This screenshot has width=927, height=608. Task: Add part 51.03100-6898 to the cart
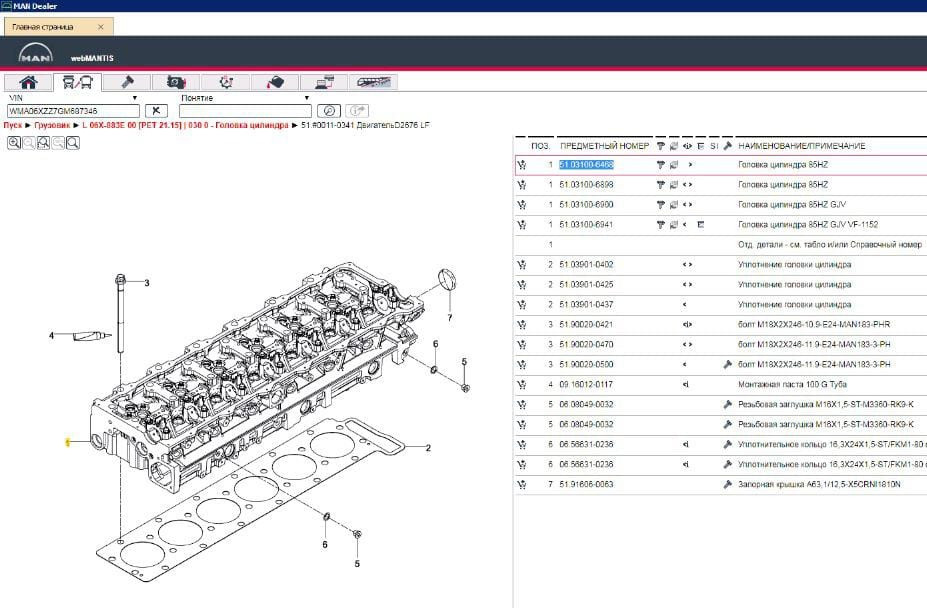[522, 185]
